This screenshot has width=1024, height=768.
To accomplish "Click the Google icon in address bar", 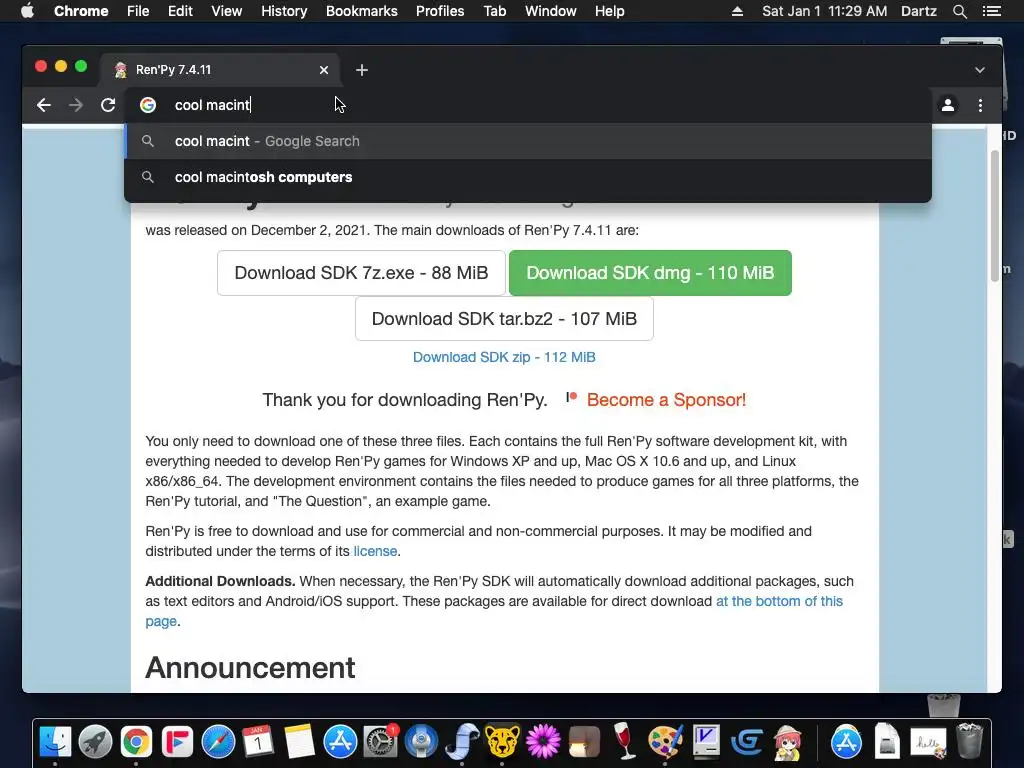I will tap(148, 105).
